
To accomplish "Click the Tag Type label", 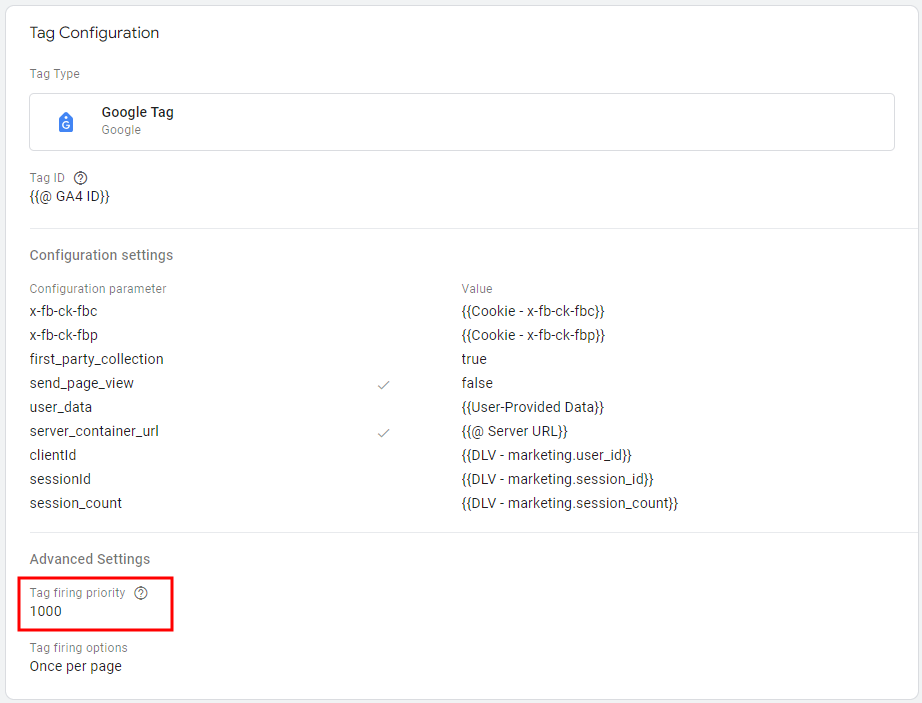I will point(55,73).
